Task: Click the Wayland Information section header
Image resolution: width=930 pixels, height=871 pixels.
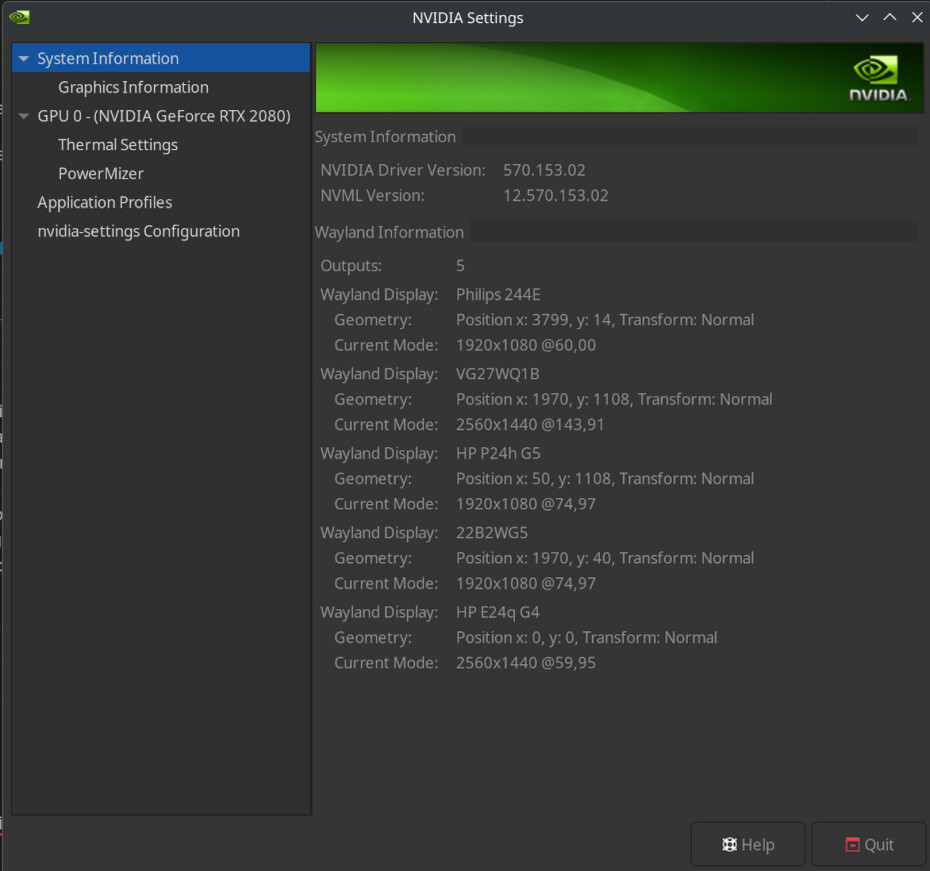Action: tap(389, 233)
